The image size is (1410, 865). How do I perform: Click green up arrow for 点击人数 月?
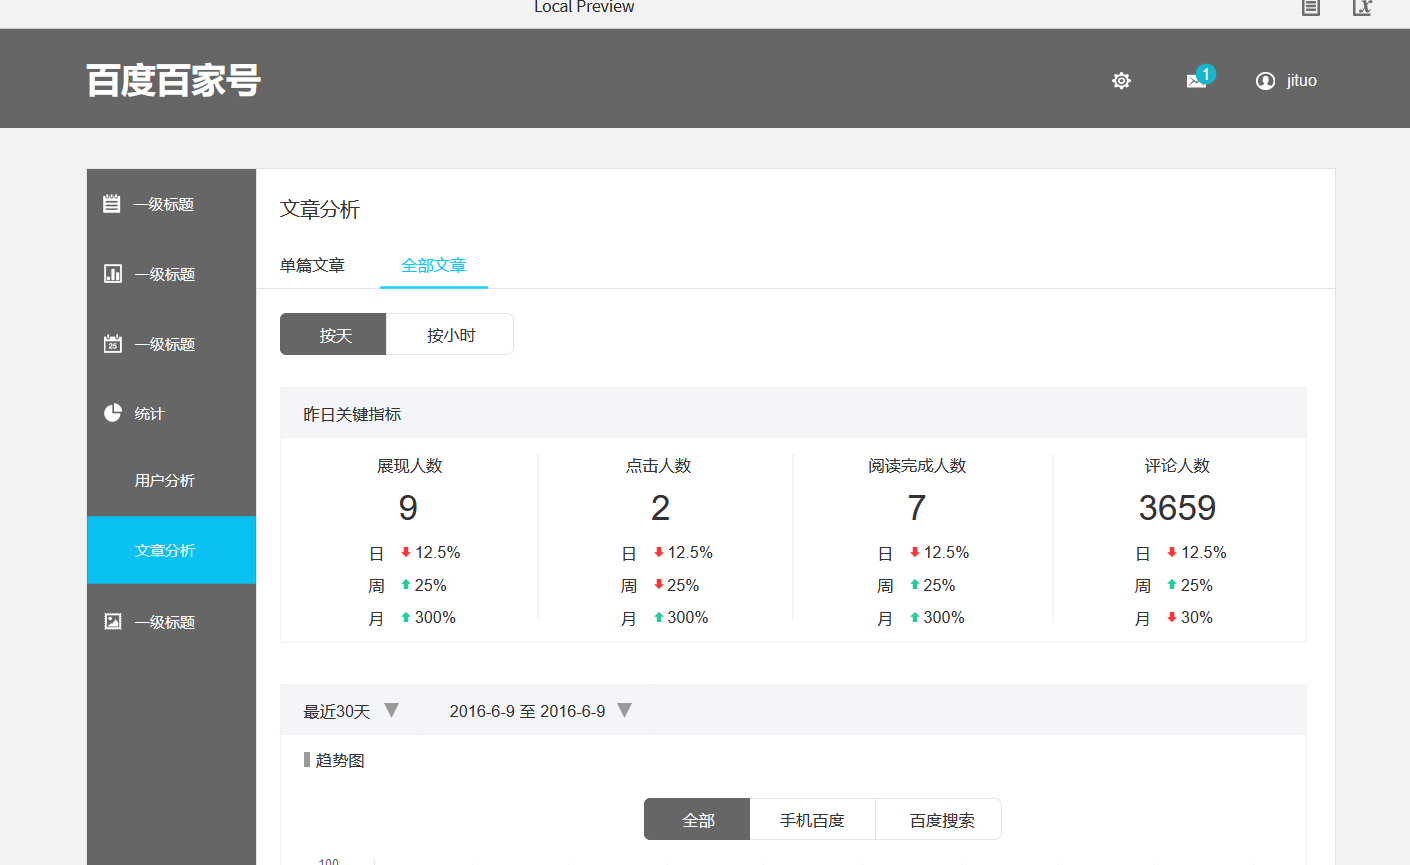point(659,618)
